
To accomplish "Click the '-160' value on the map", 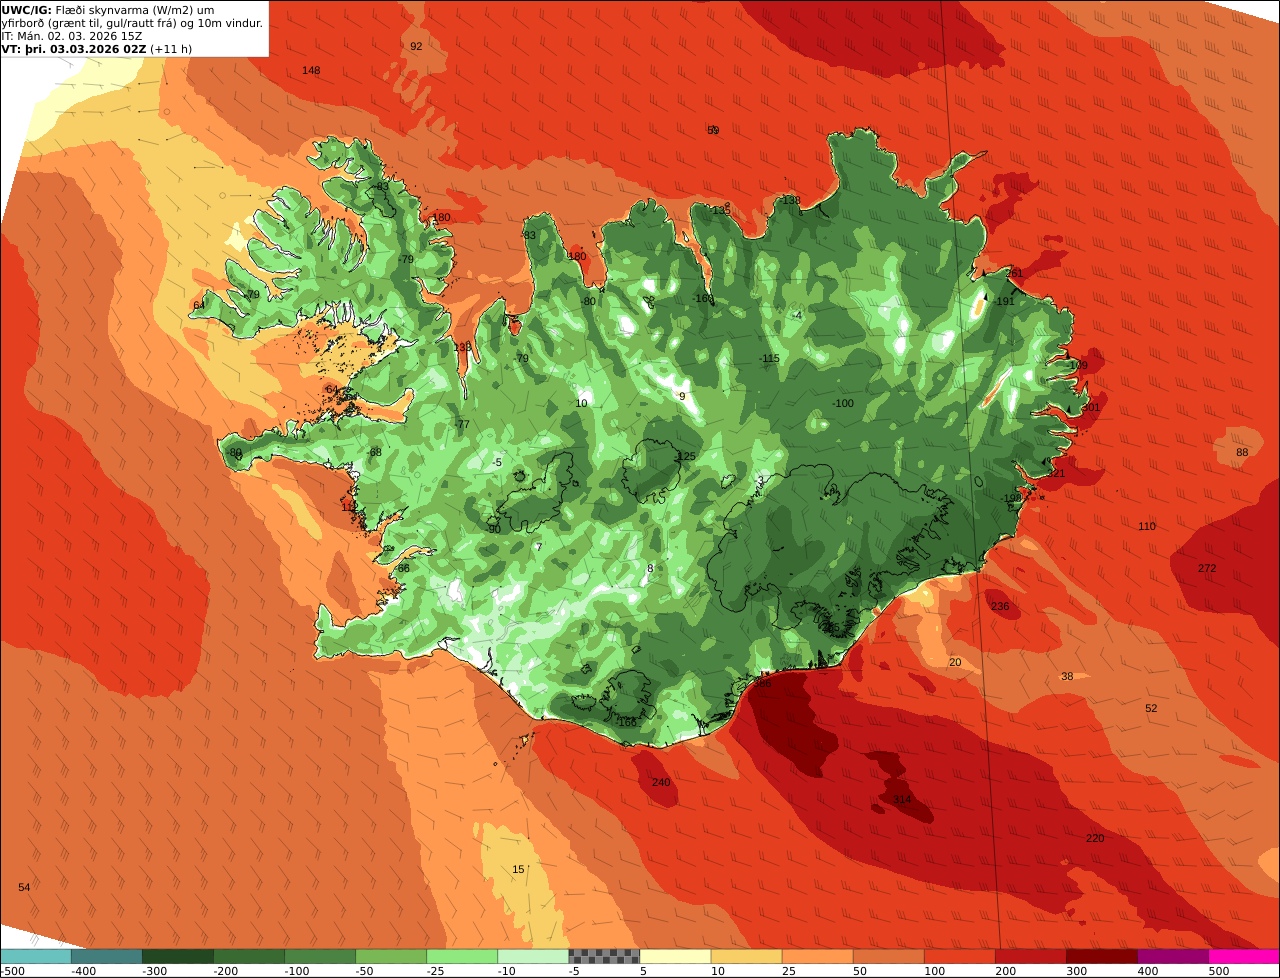I will pyautogui.click(x=703, y=298).
